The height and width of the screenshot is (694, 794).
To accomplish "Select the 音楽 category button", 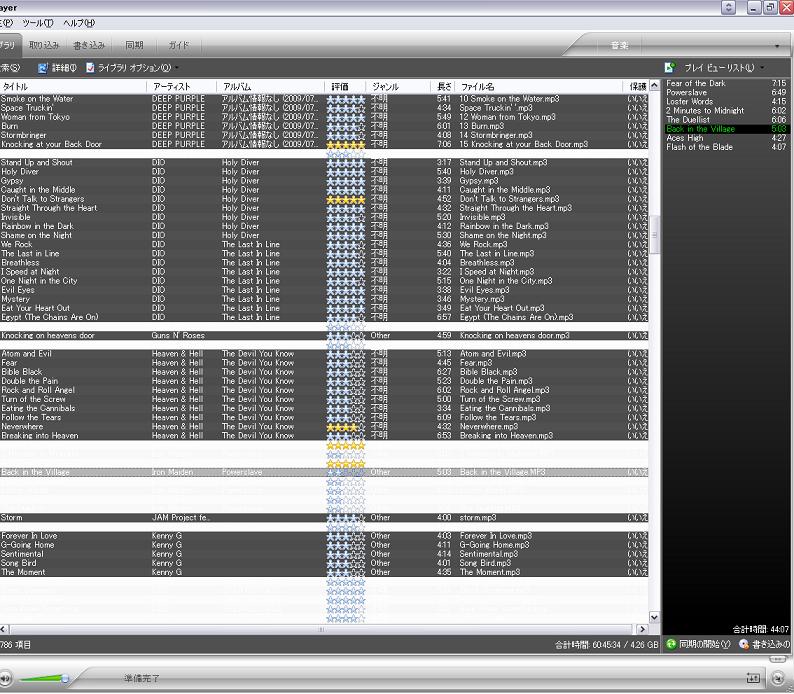I will pyautogui.click(x=619, y=46).
